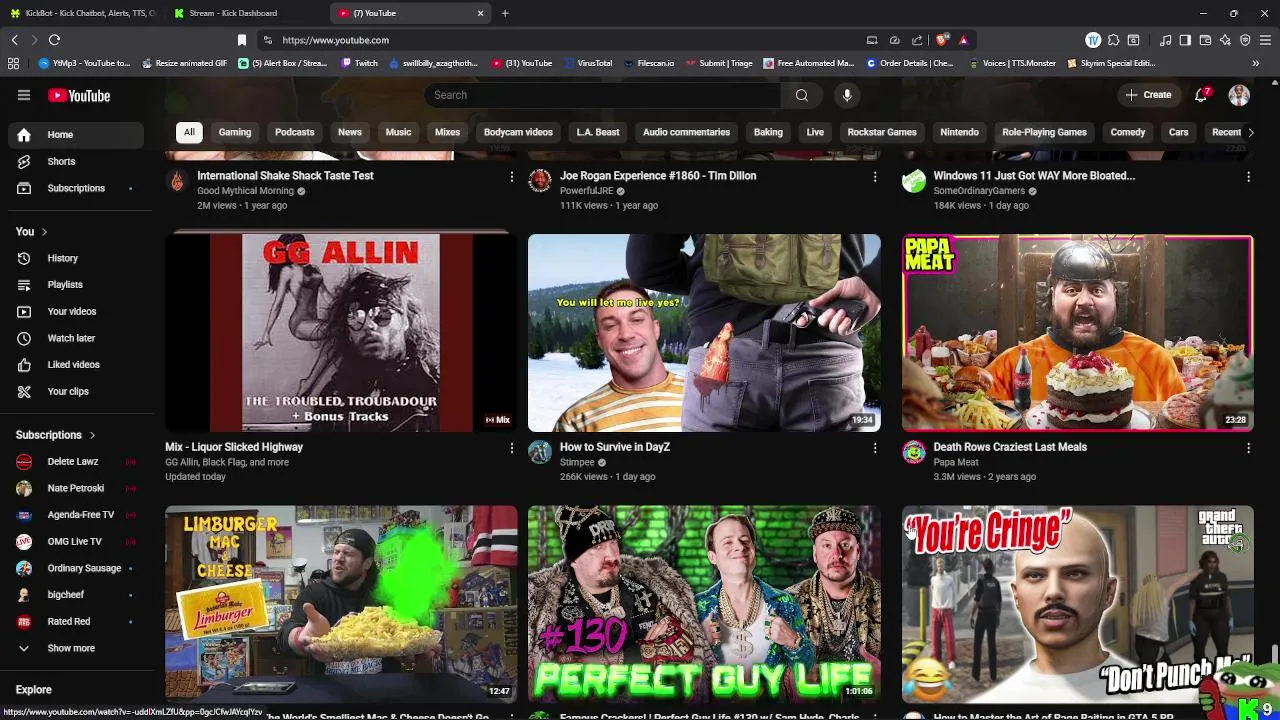
Task: Select the News filter chip
Action: 349,132
